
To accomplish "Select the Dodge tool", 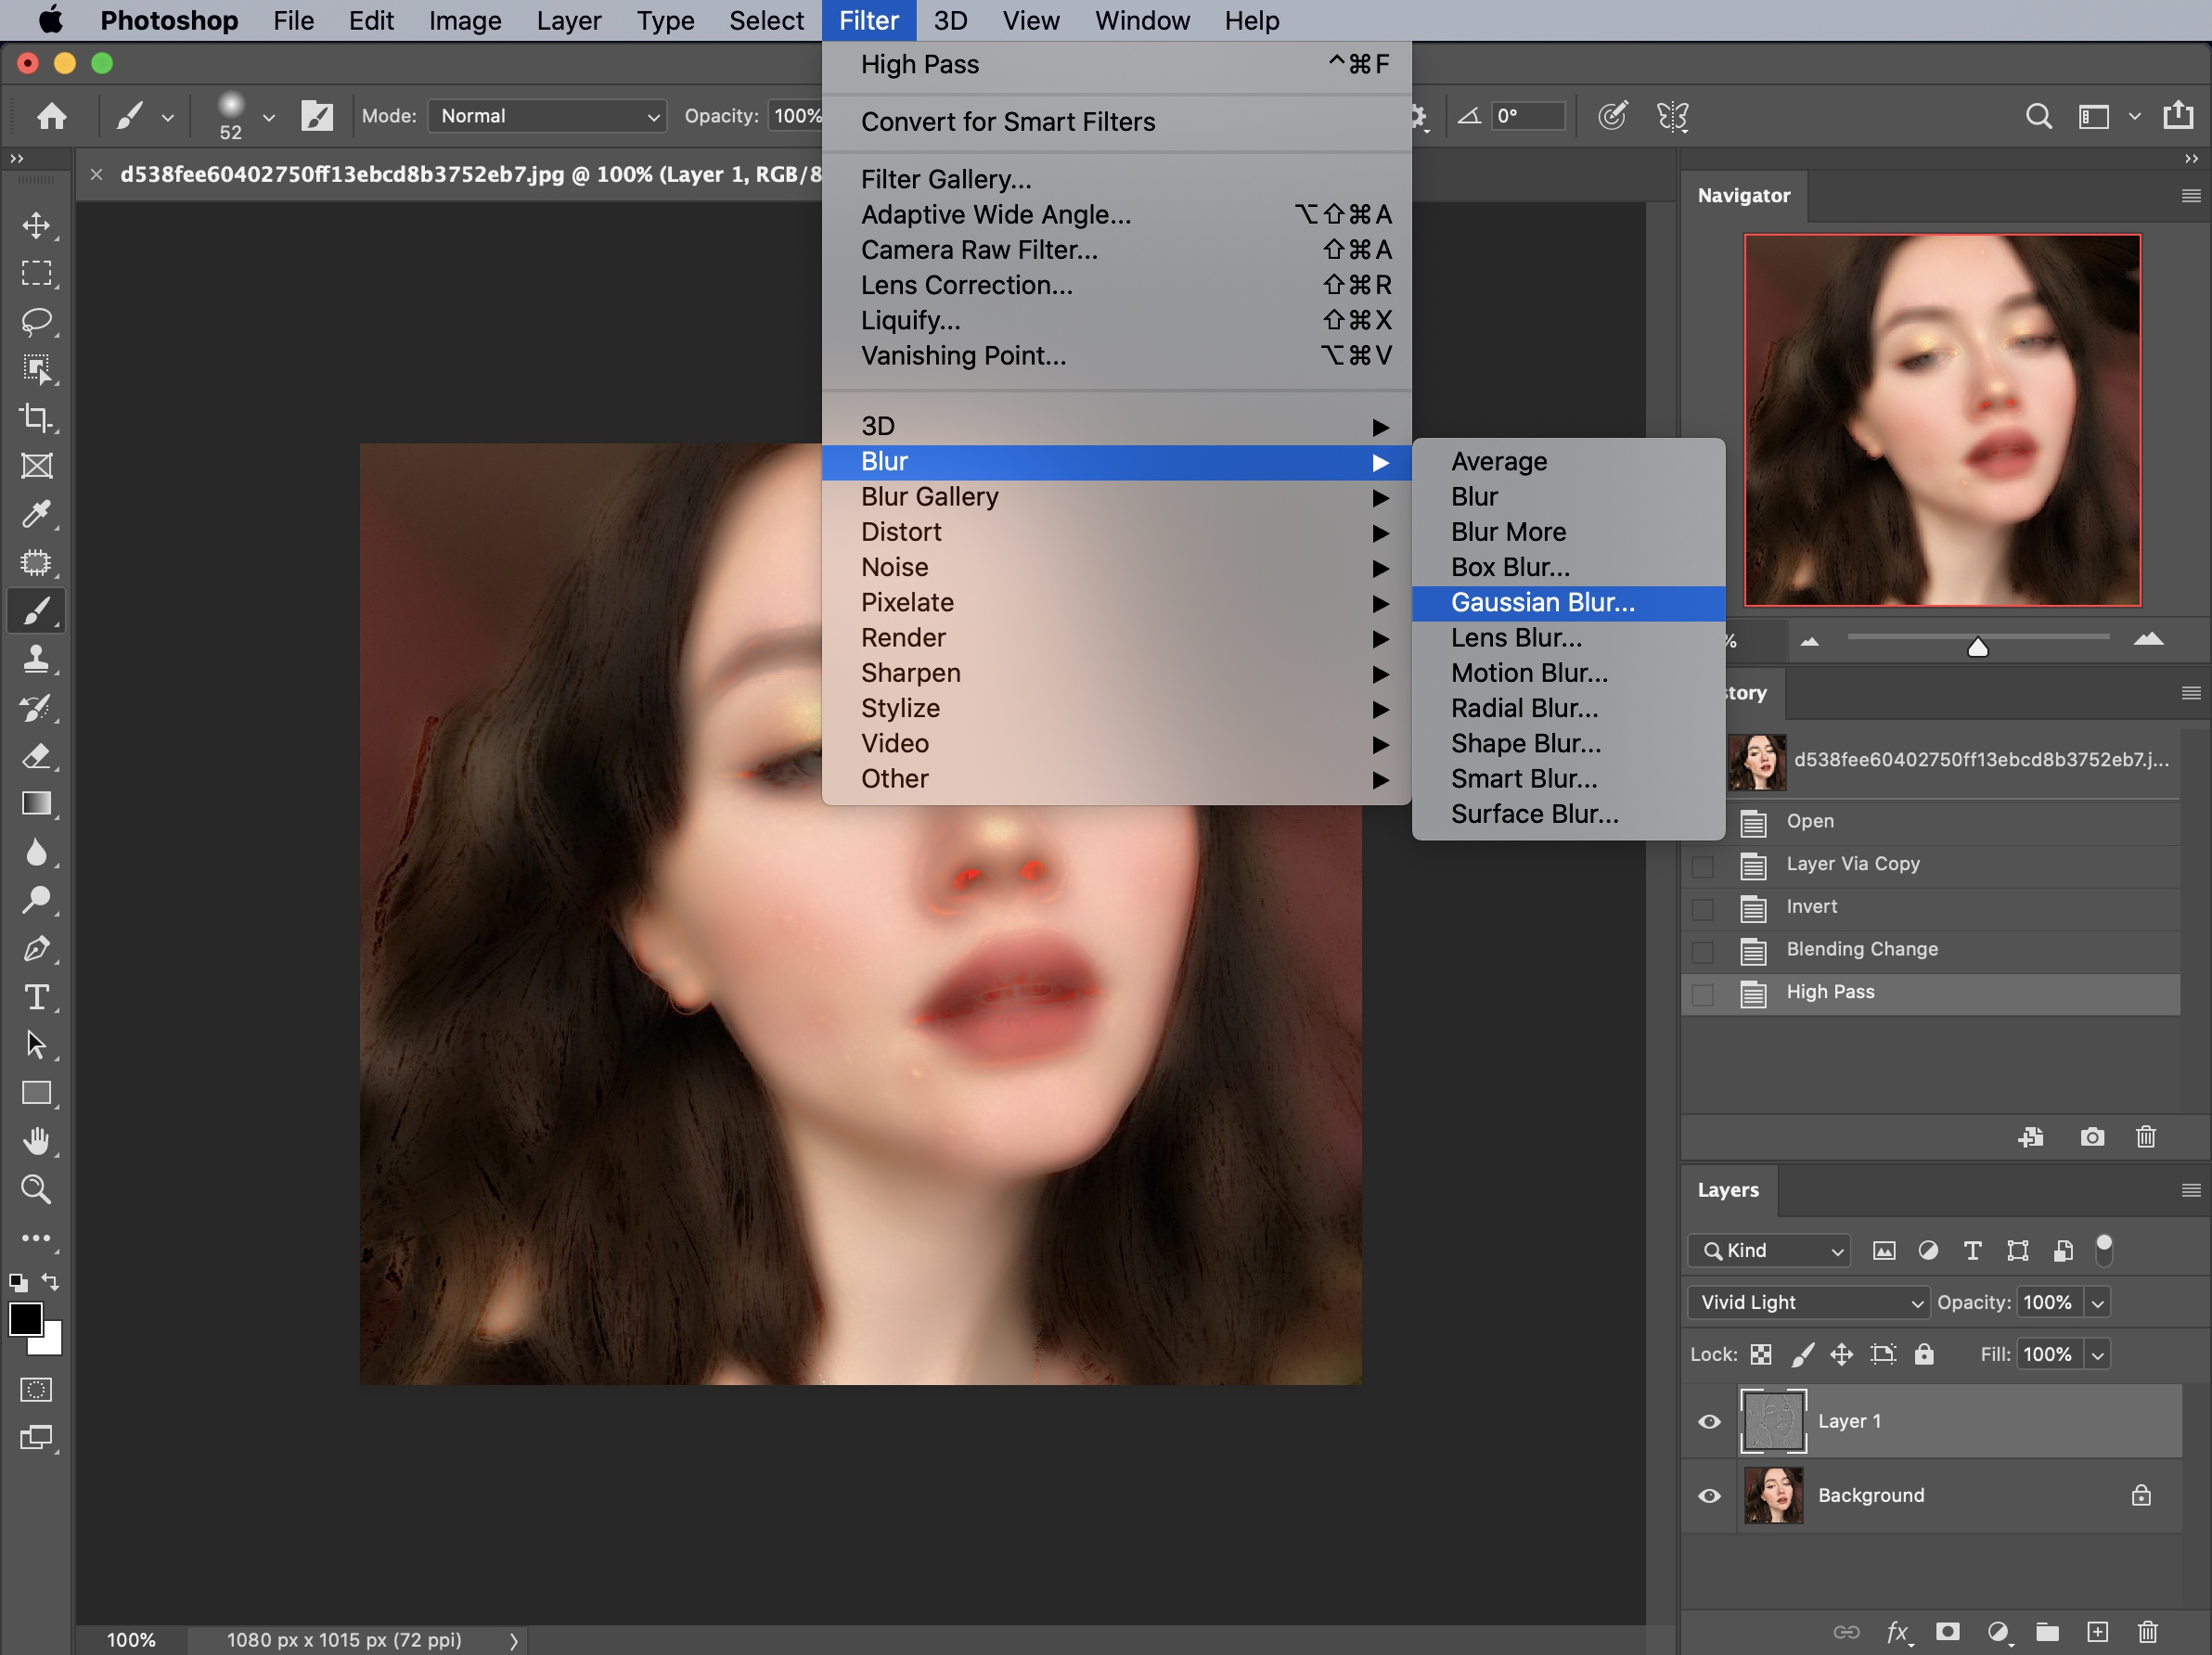I will [x=37, y=900].
